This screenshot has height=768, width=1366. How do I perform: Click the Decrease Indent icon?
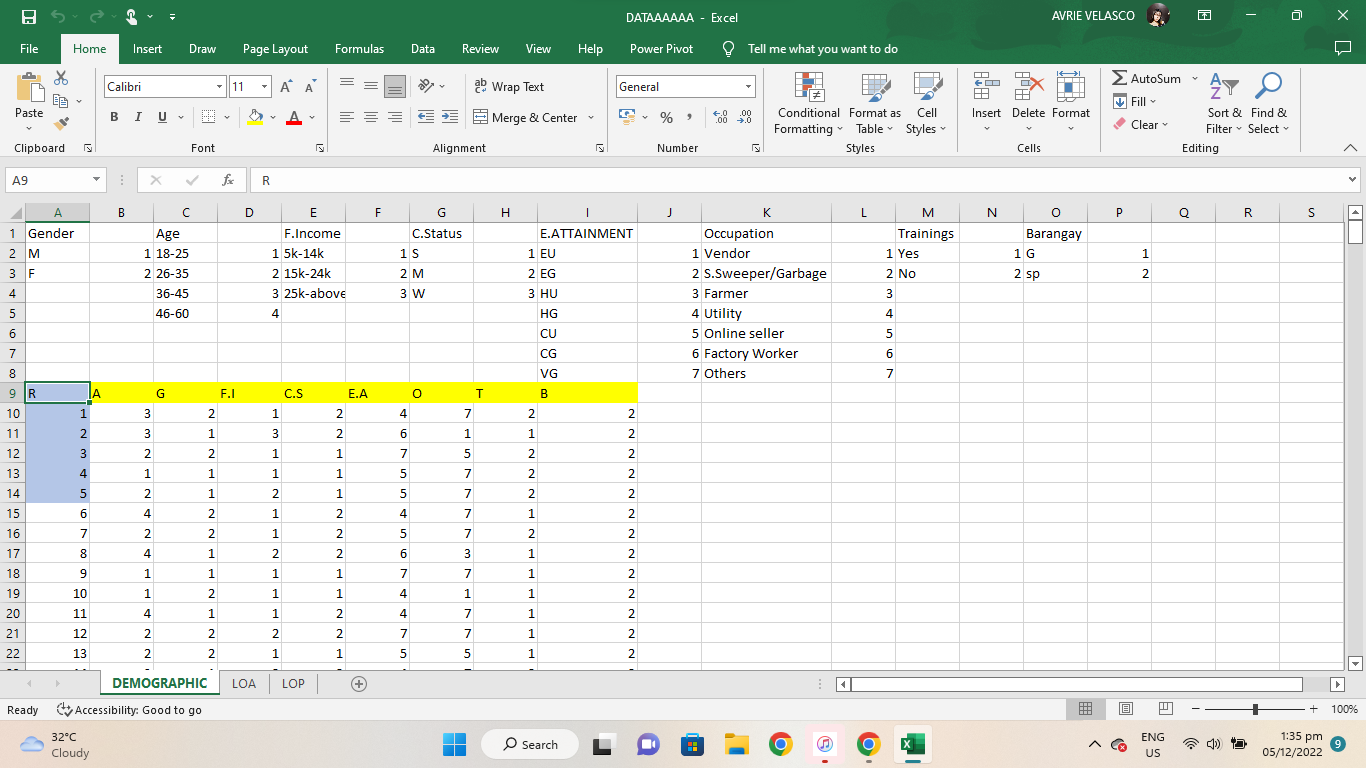click(425, 117)
